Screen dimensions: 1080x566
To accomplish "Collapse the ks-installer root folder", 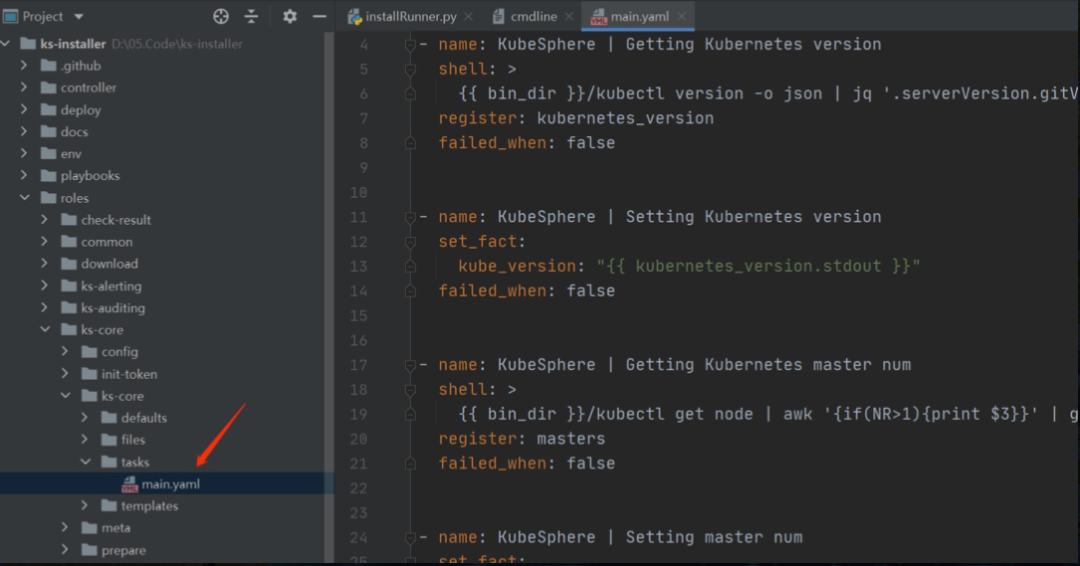I will [x=6, y=43].
